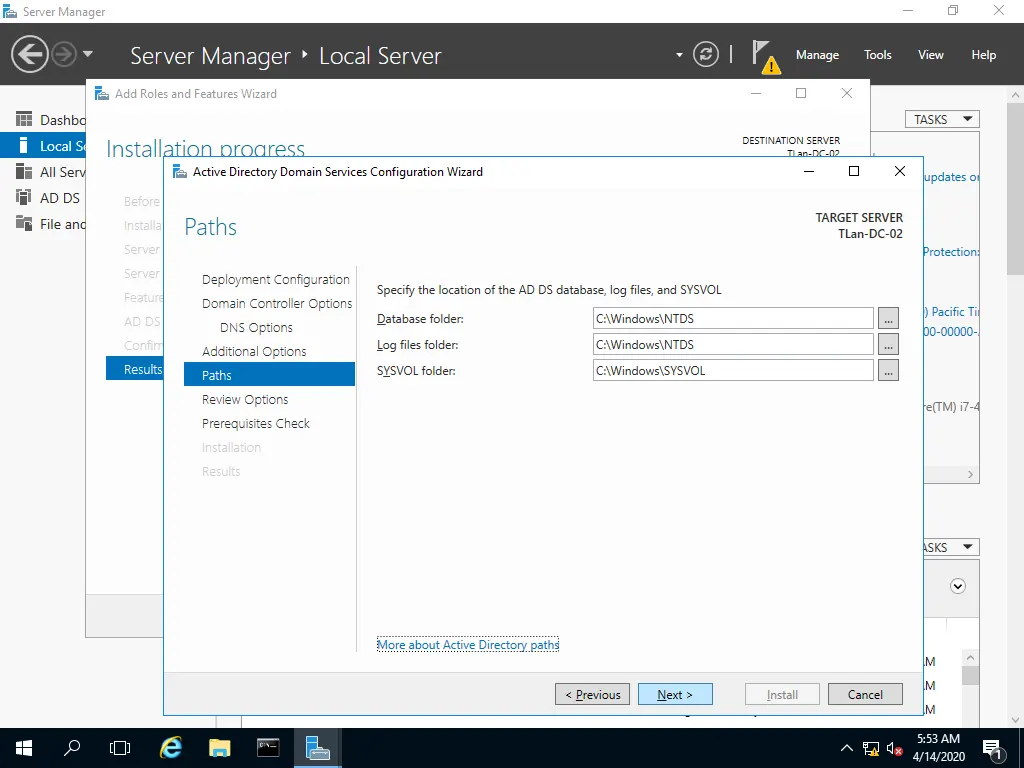This screenshot has height=768, width=1024.
Task: Click the Previous button
Action: (592, 694)
